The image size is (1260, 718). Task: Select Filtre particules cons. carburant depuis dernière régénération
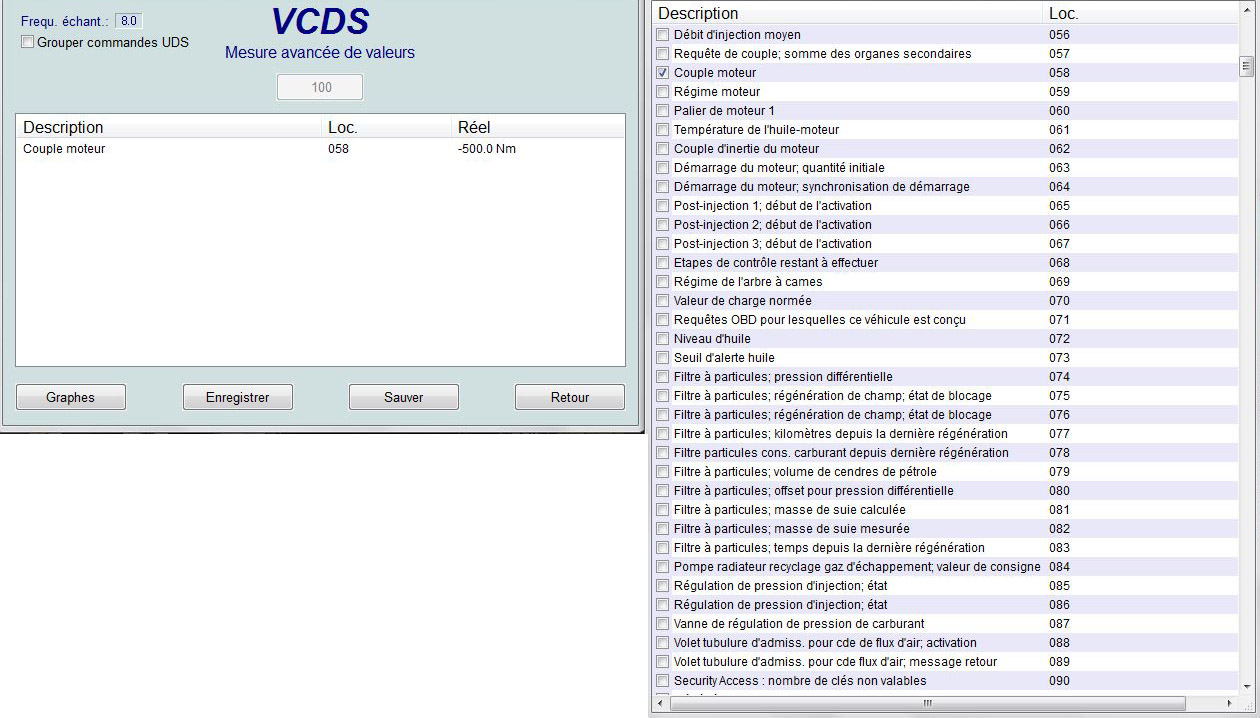point(945,453)
